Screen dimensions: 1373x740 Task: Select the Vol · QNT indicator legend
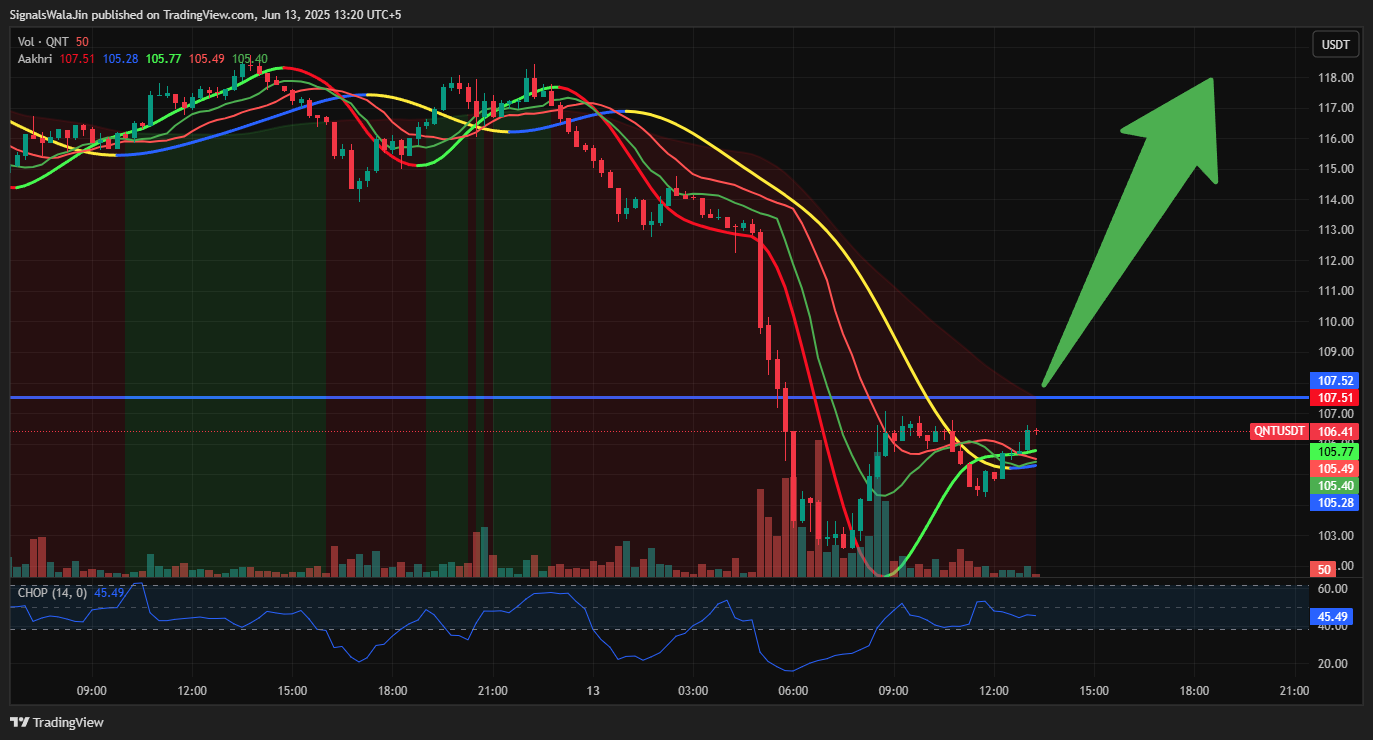[x=44, y=41]
